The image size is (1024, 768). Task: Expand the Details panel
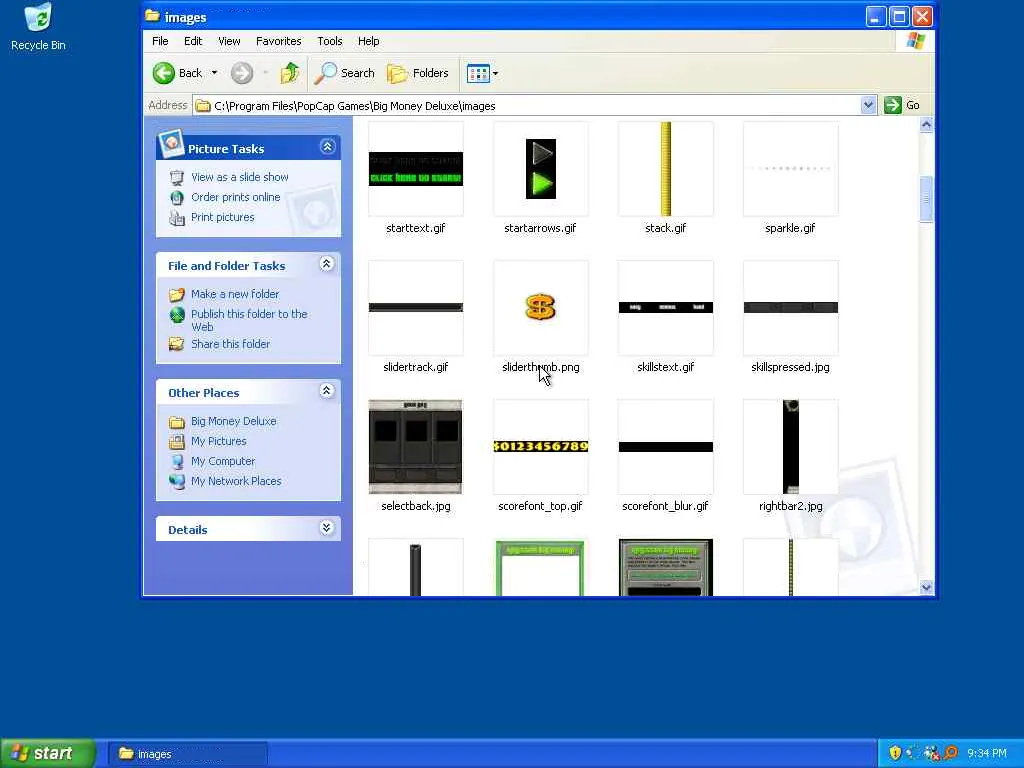pyautogui.click(x=327, y=528)
